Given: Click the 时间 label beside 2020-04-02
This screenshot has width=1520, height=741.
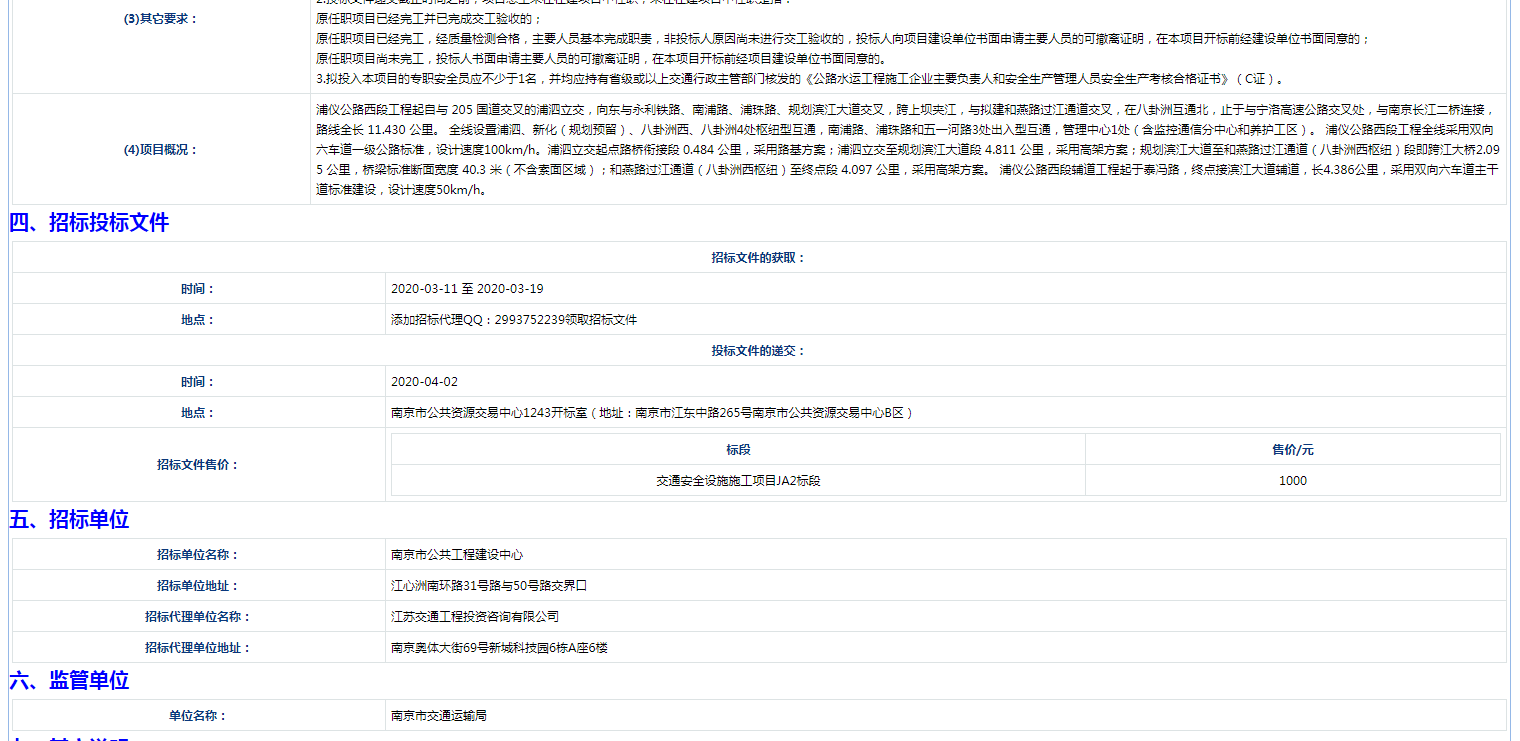Looking at the screenshot, I should pos(198,382).
